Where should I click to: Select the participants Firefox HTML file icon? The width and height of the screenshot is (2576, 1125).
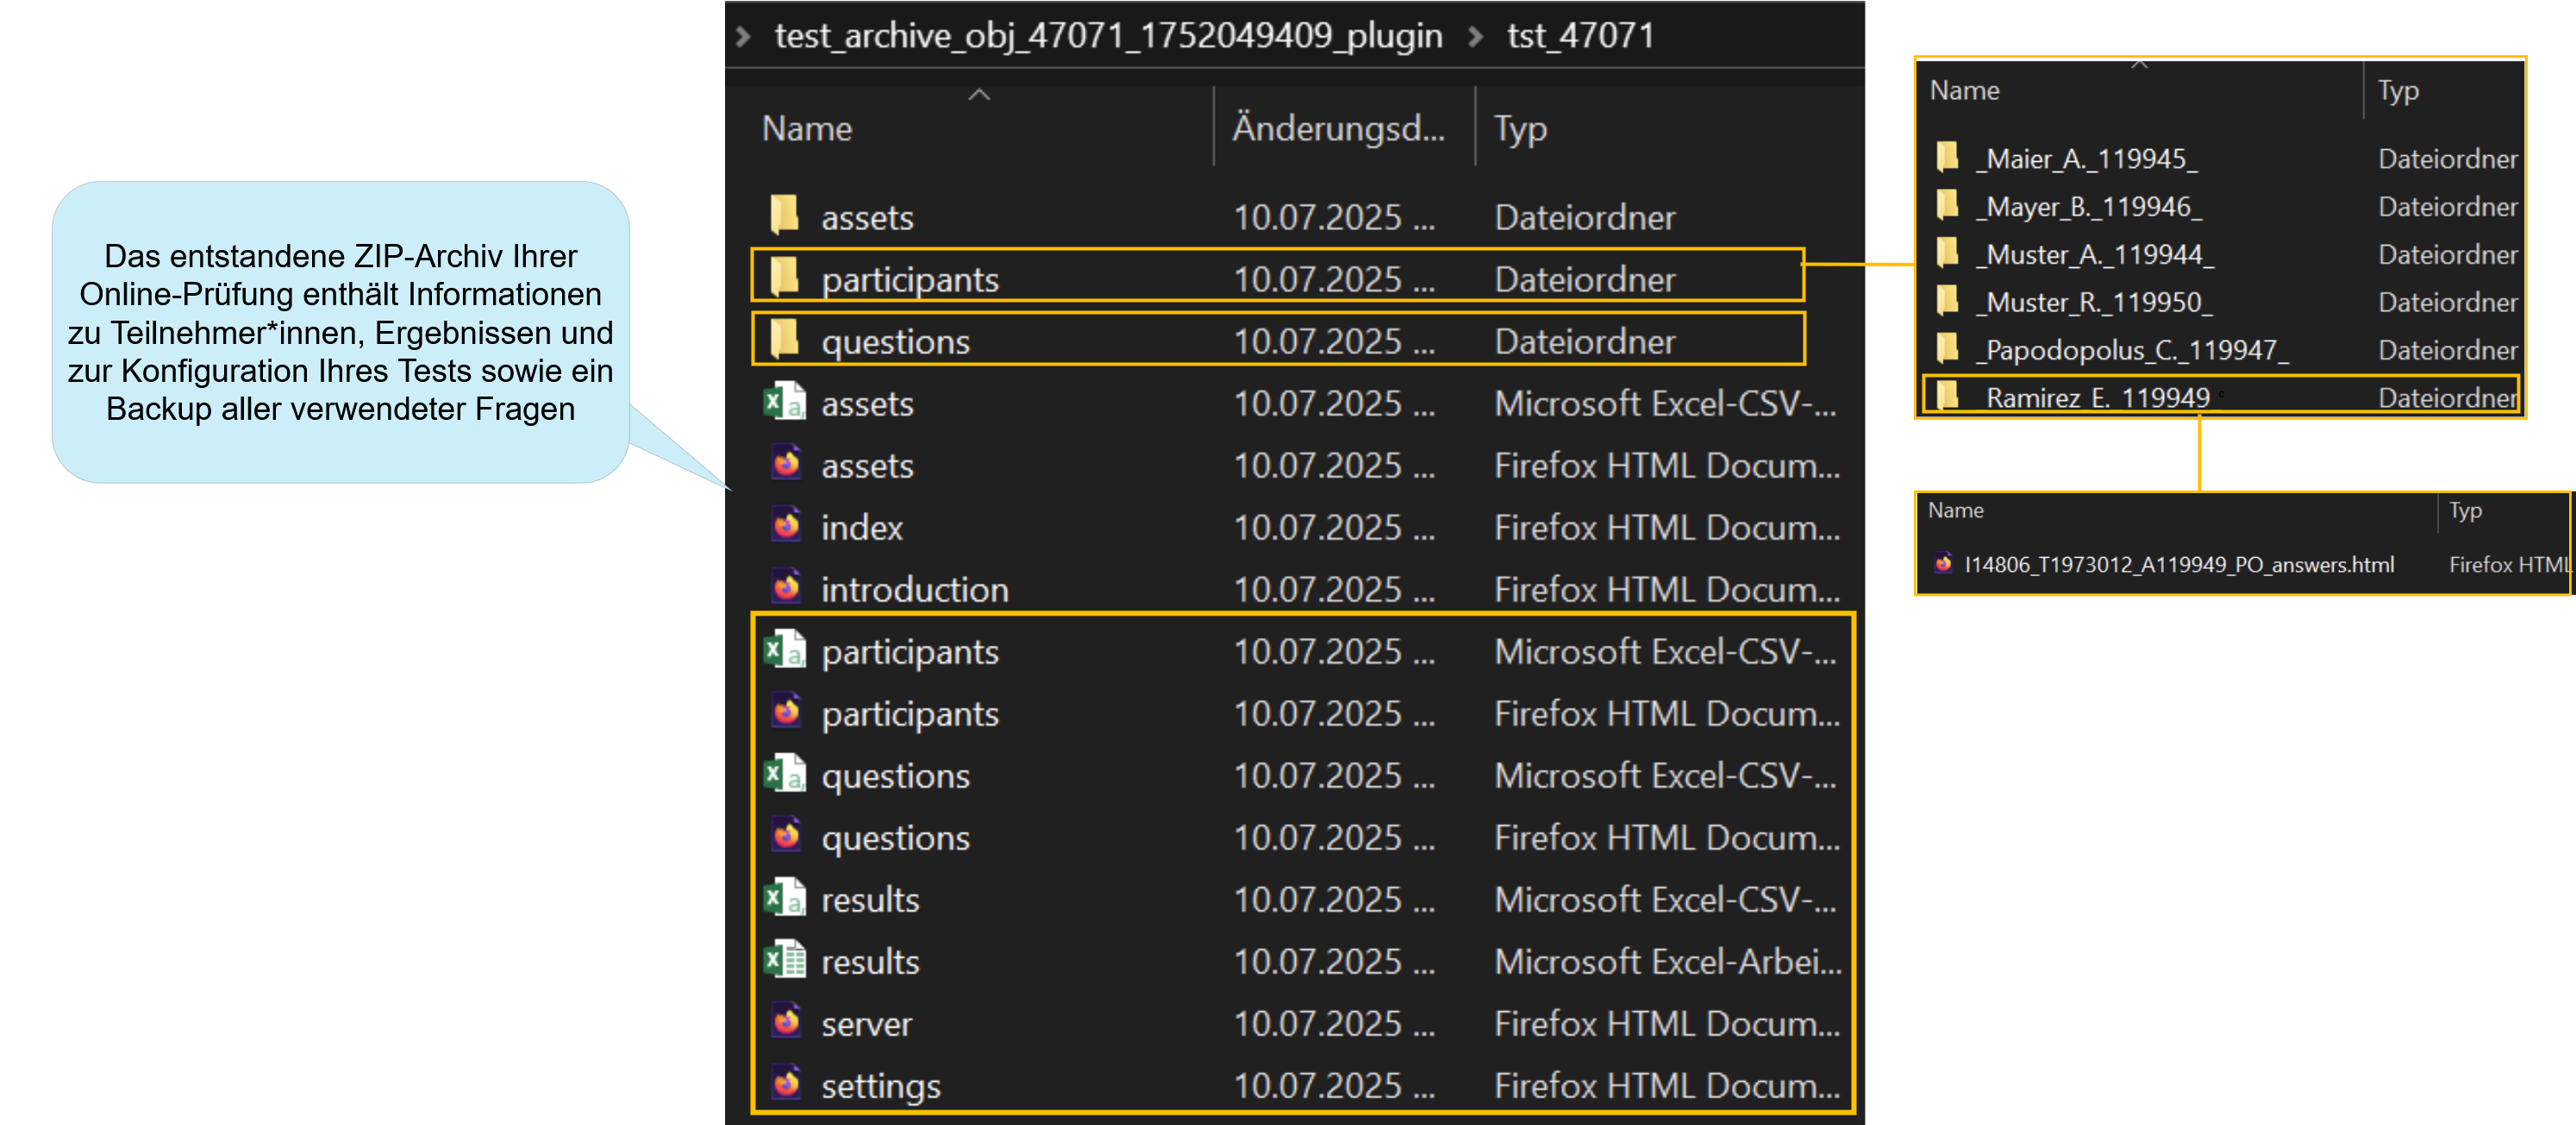(787, 712)
